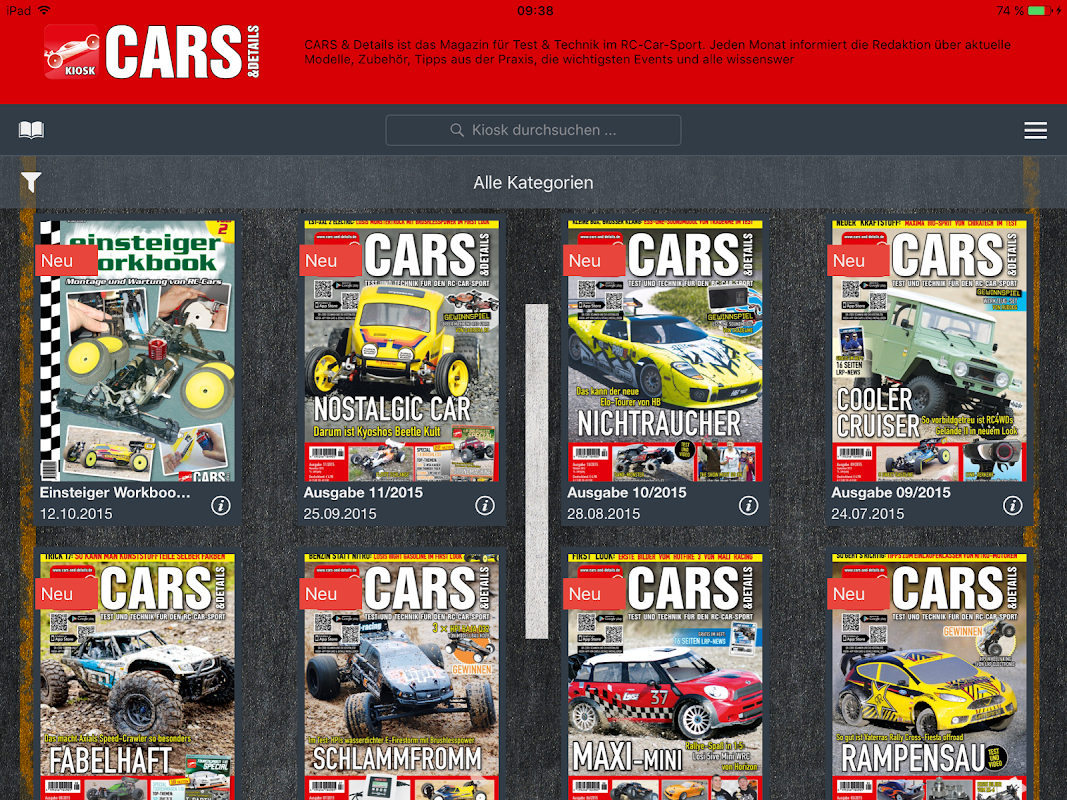This screenshot has height=800, width=1067.
Task: Open the Nostalgic Car issue cover
Action: click(x=401, y=350)
